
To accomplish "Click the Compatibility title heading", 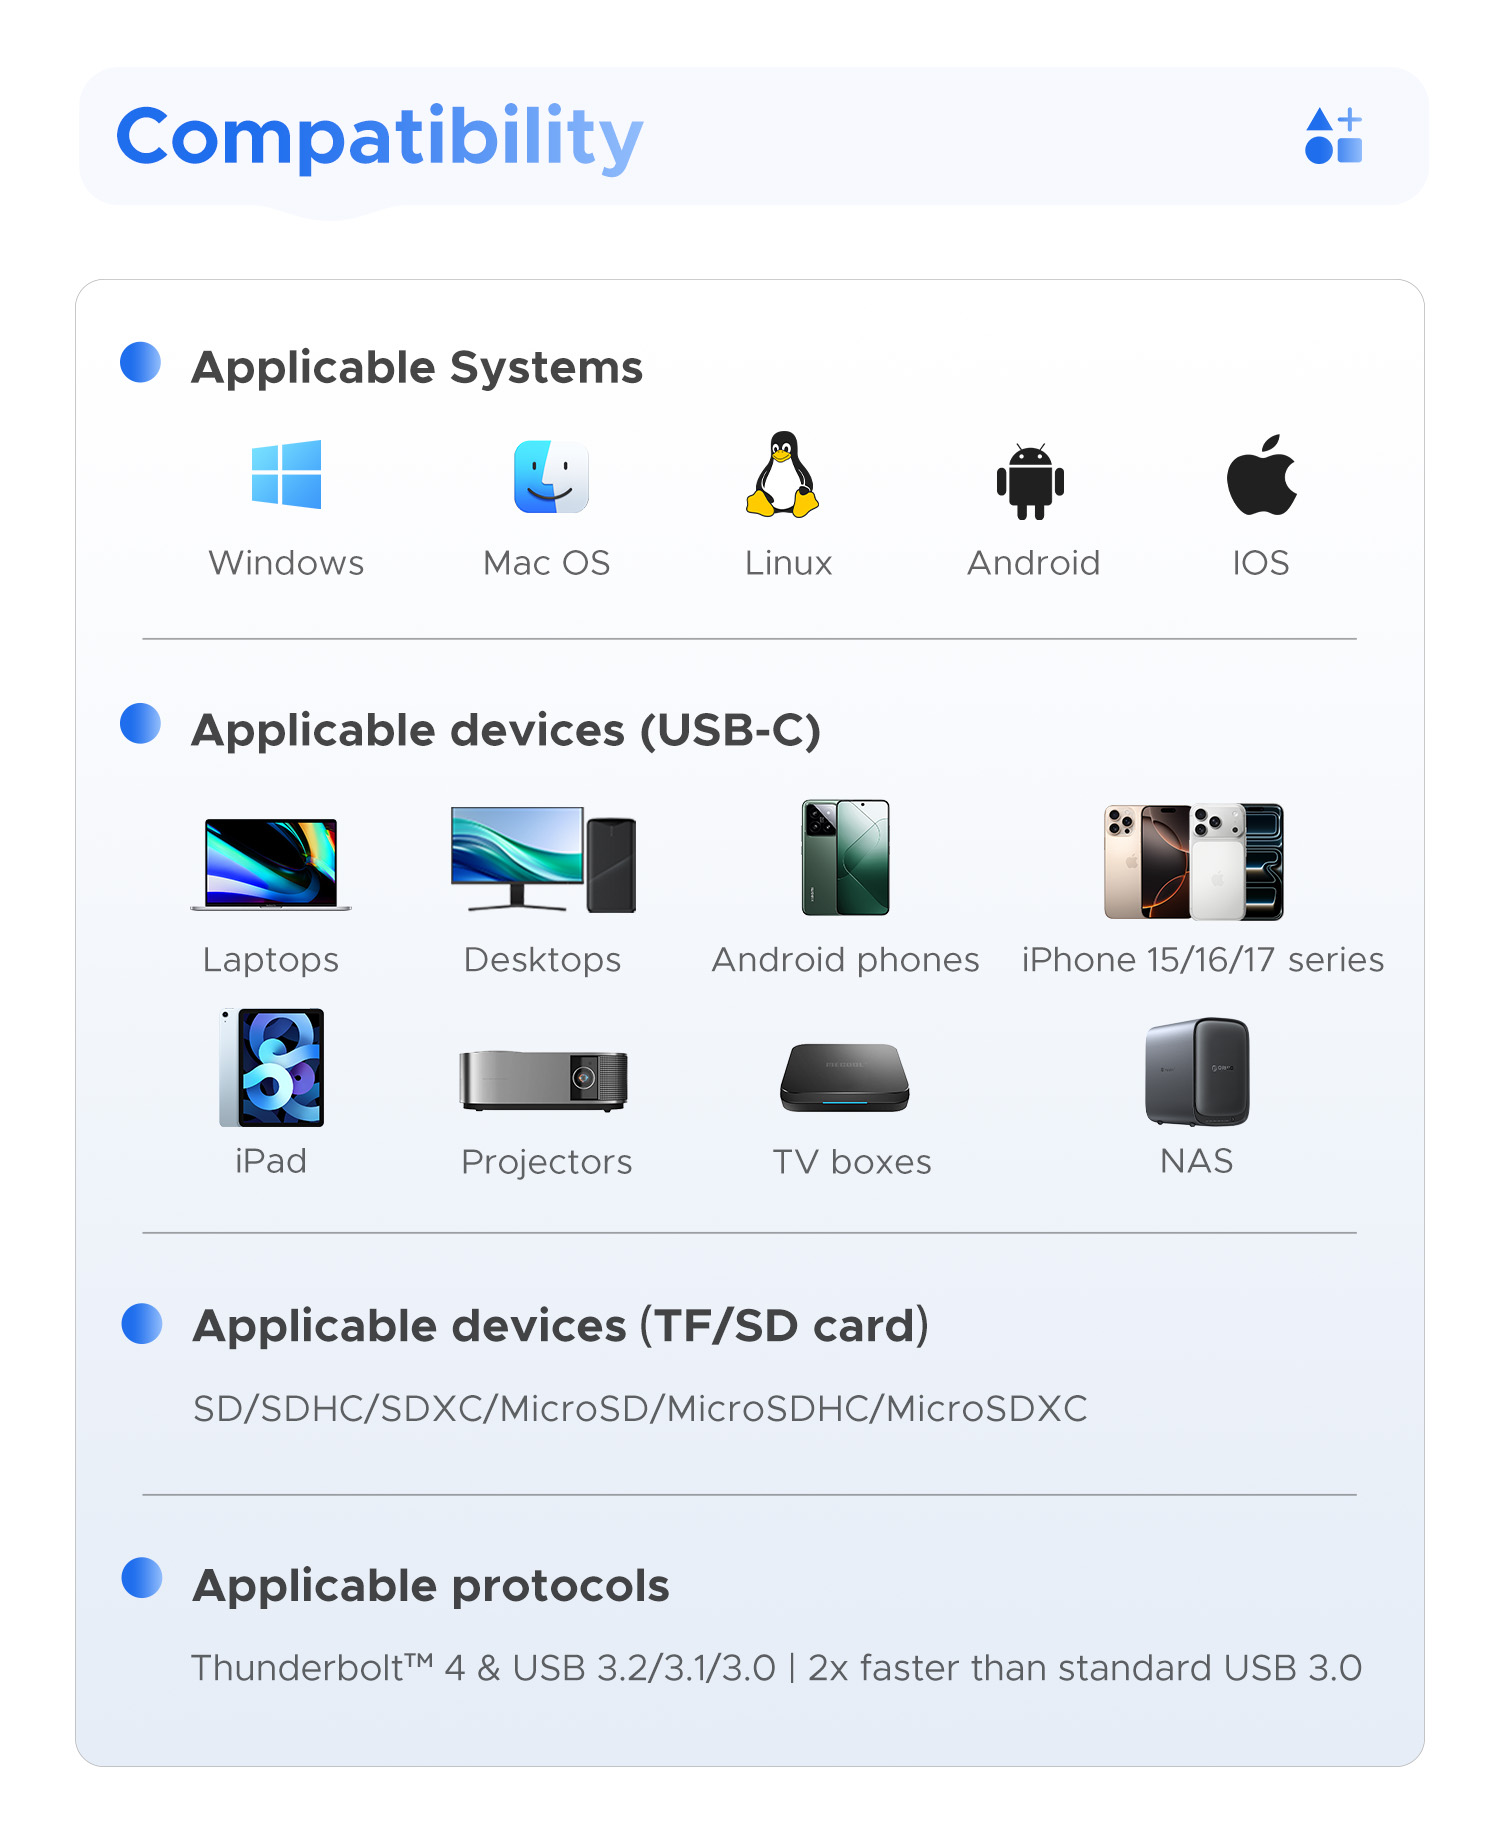I will (380, 137).
